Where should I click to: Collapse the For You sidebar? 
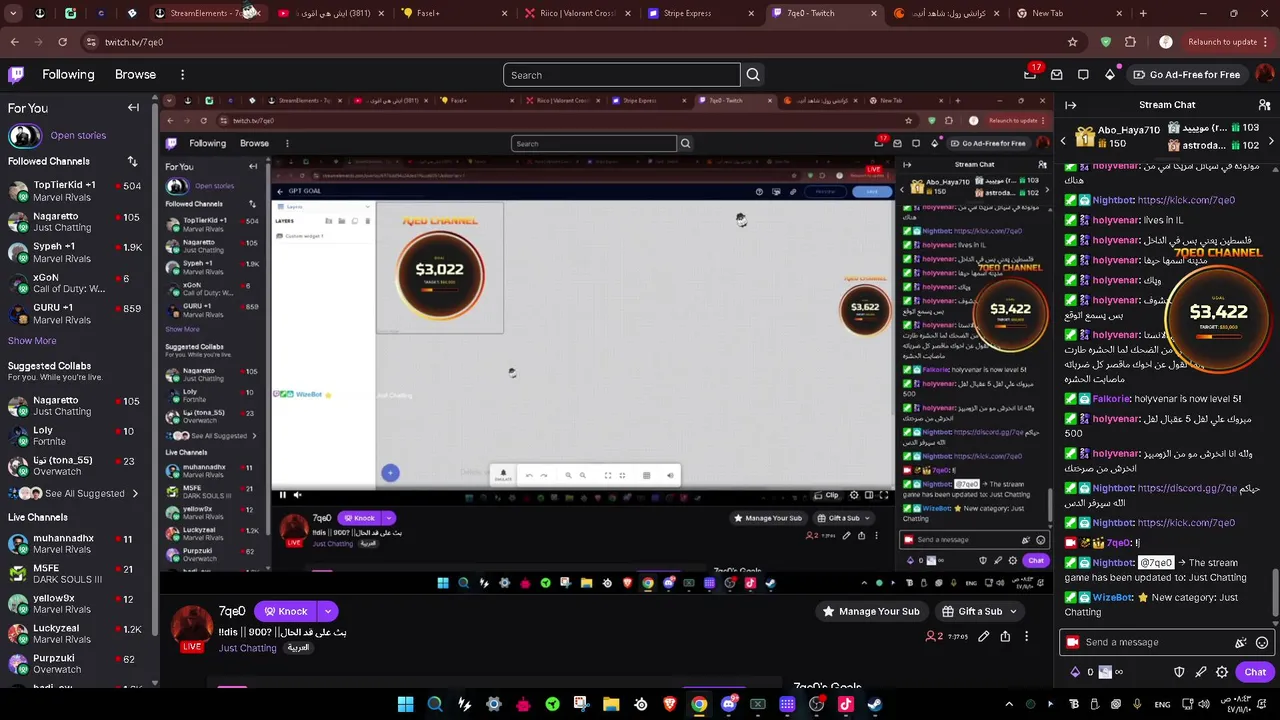pos(133,108)
